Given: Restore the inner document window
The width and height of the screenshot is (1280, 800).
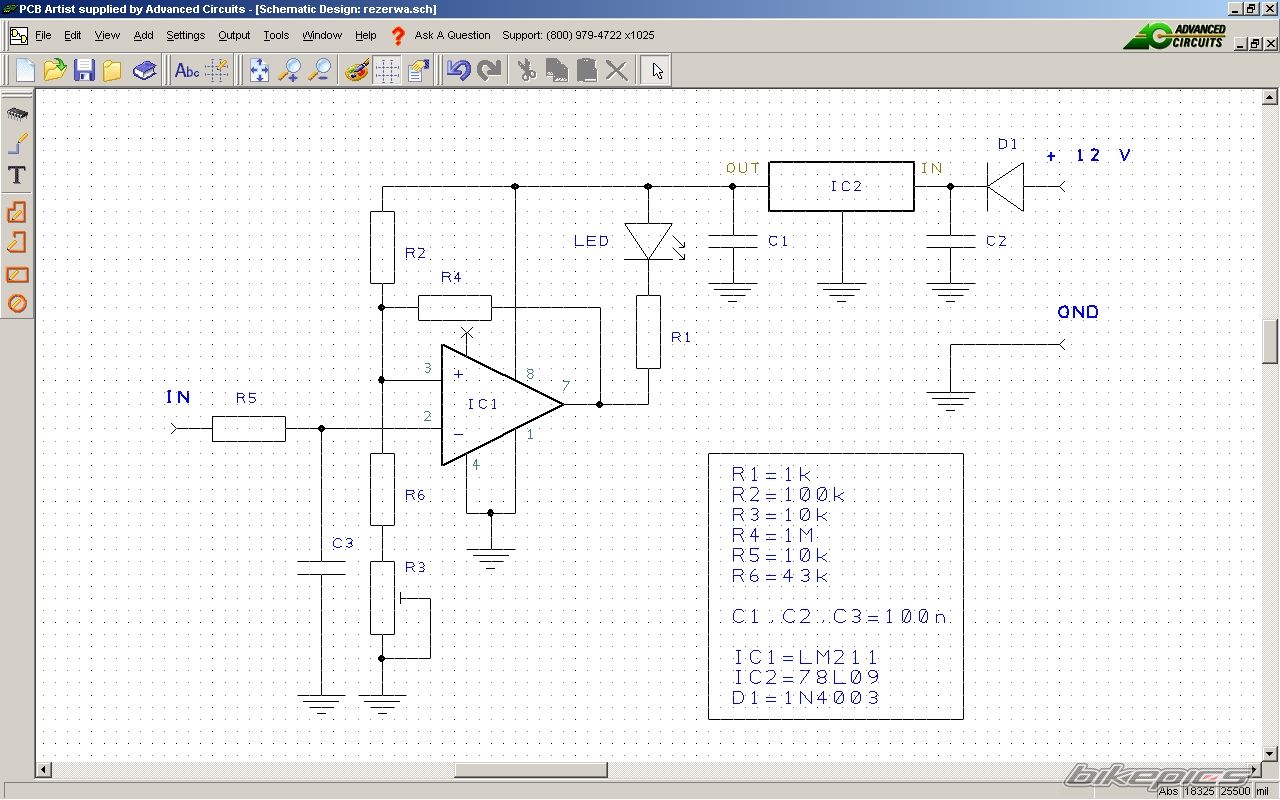Looking at the screenshot, I should click(x=1255, y=43).
